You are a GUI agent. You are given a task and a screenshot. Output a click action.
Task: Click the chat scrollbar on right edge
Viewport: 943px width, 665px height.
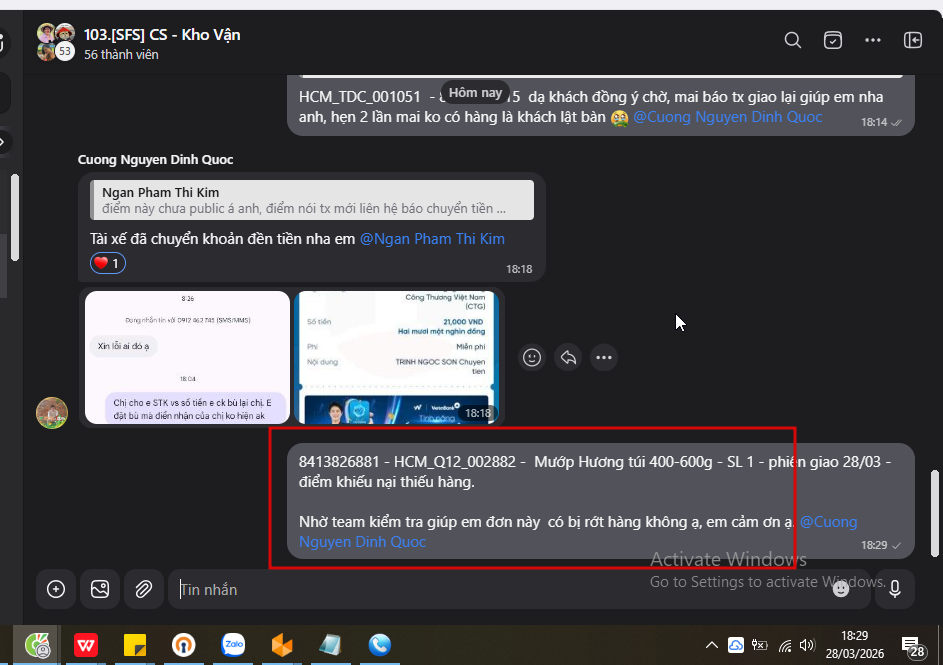coord(935,513)
